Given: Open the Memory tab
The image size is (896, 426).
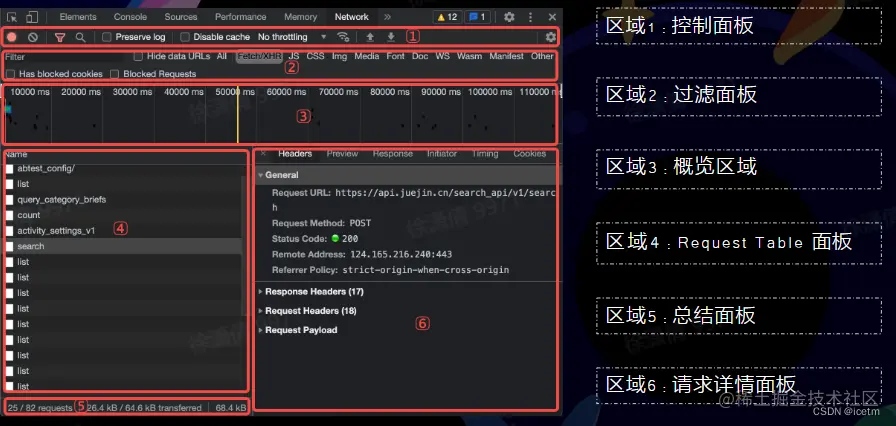Looking at the screenshot, I should tap(301, 17).
